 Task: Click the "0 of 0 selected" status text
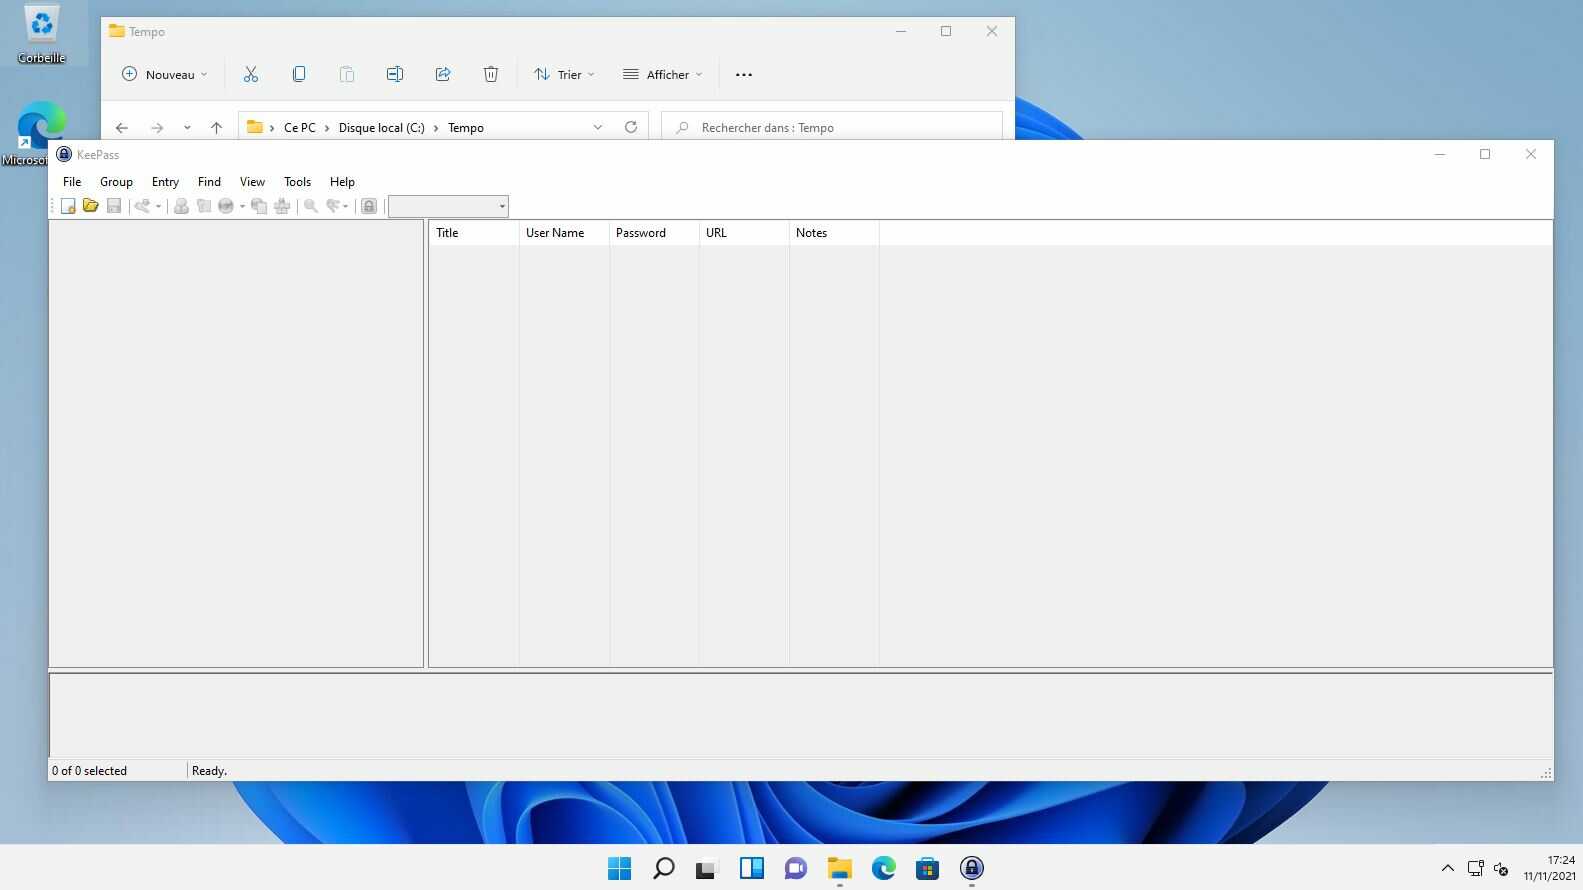(x=90, y=771)
